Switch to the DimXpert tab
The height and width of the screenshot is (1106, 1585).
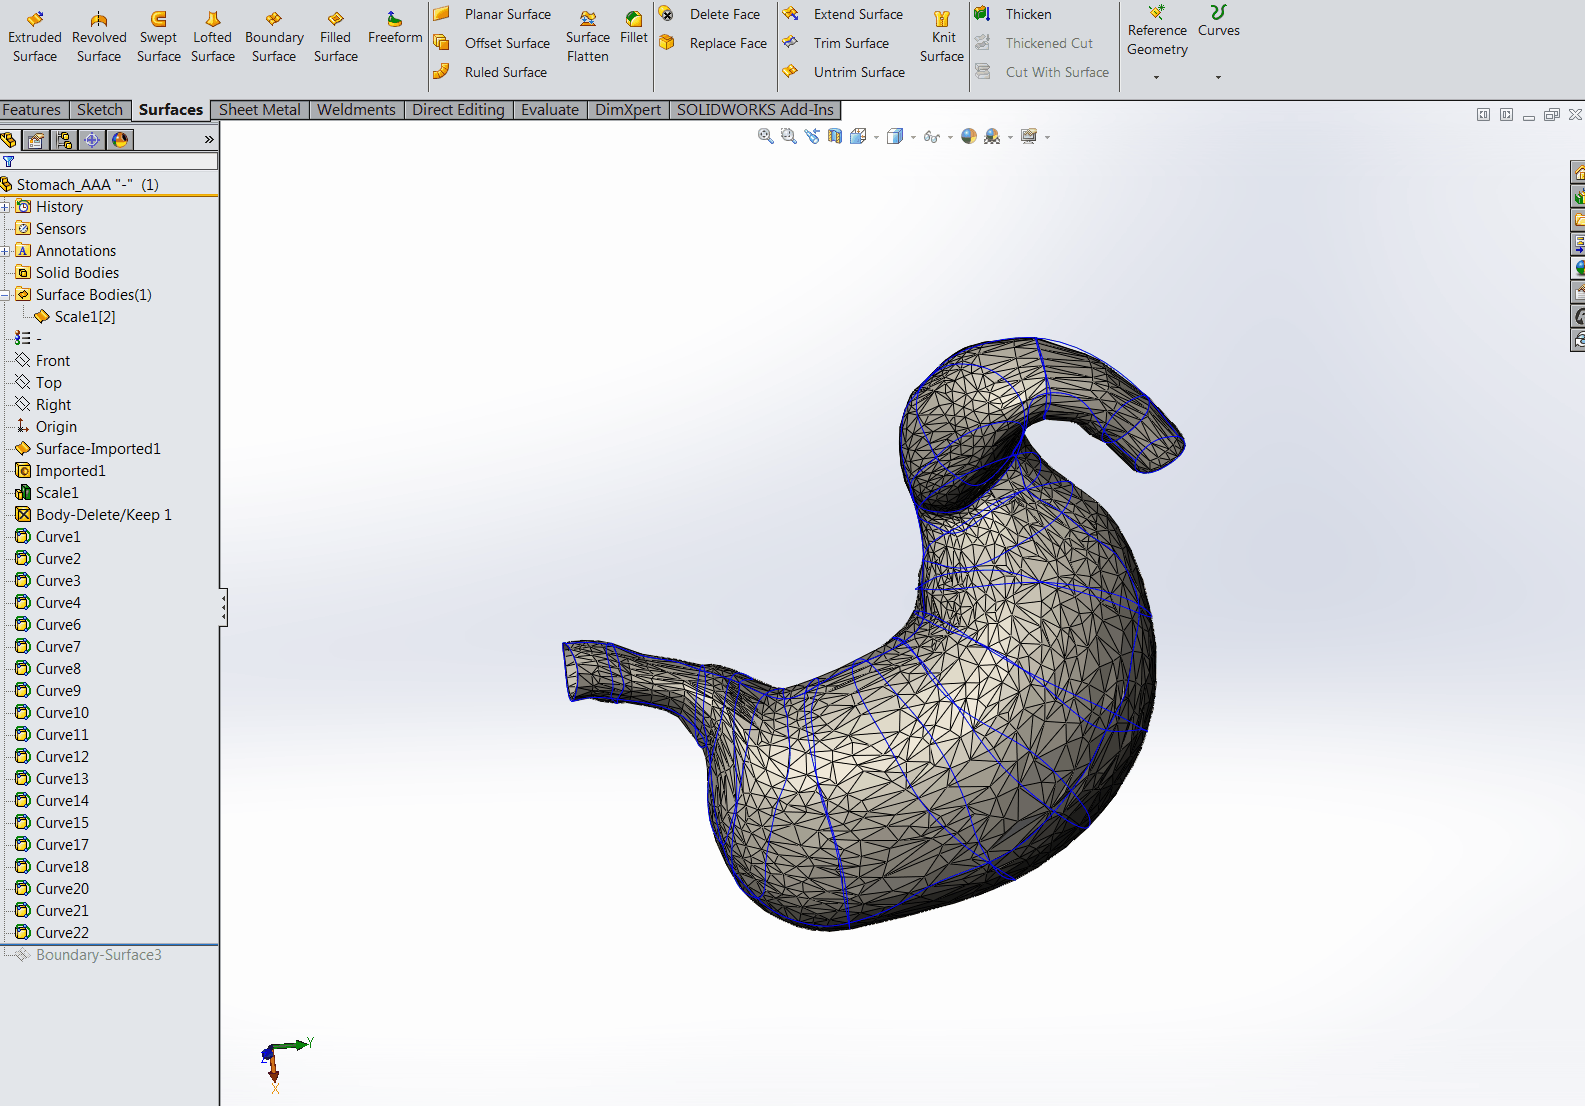[x=628, y=110]
